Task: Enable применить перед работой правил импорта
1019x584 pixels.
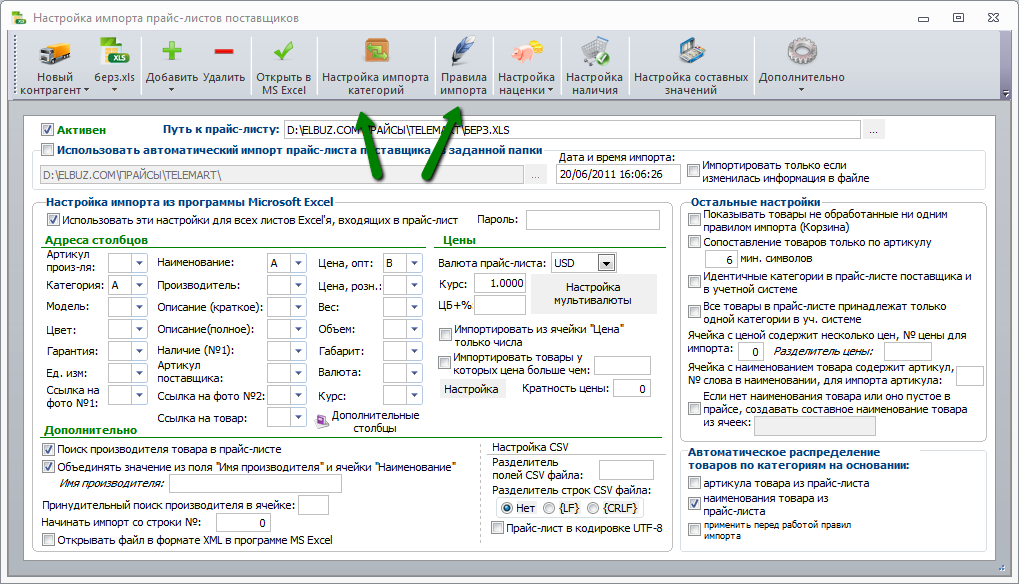Action: click(x=694, y=529)
